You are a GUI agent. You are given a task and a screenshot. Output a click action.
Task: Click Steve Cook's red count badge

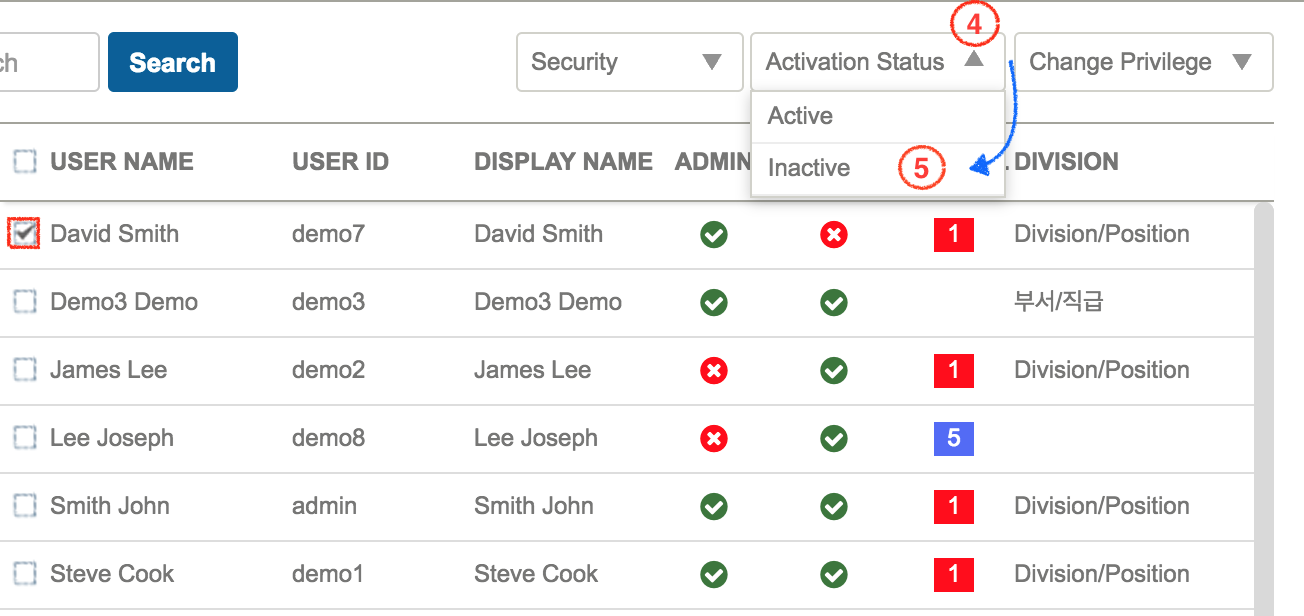click(953, 574)
